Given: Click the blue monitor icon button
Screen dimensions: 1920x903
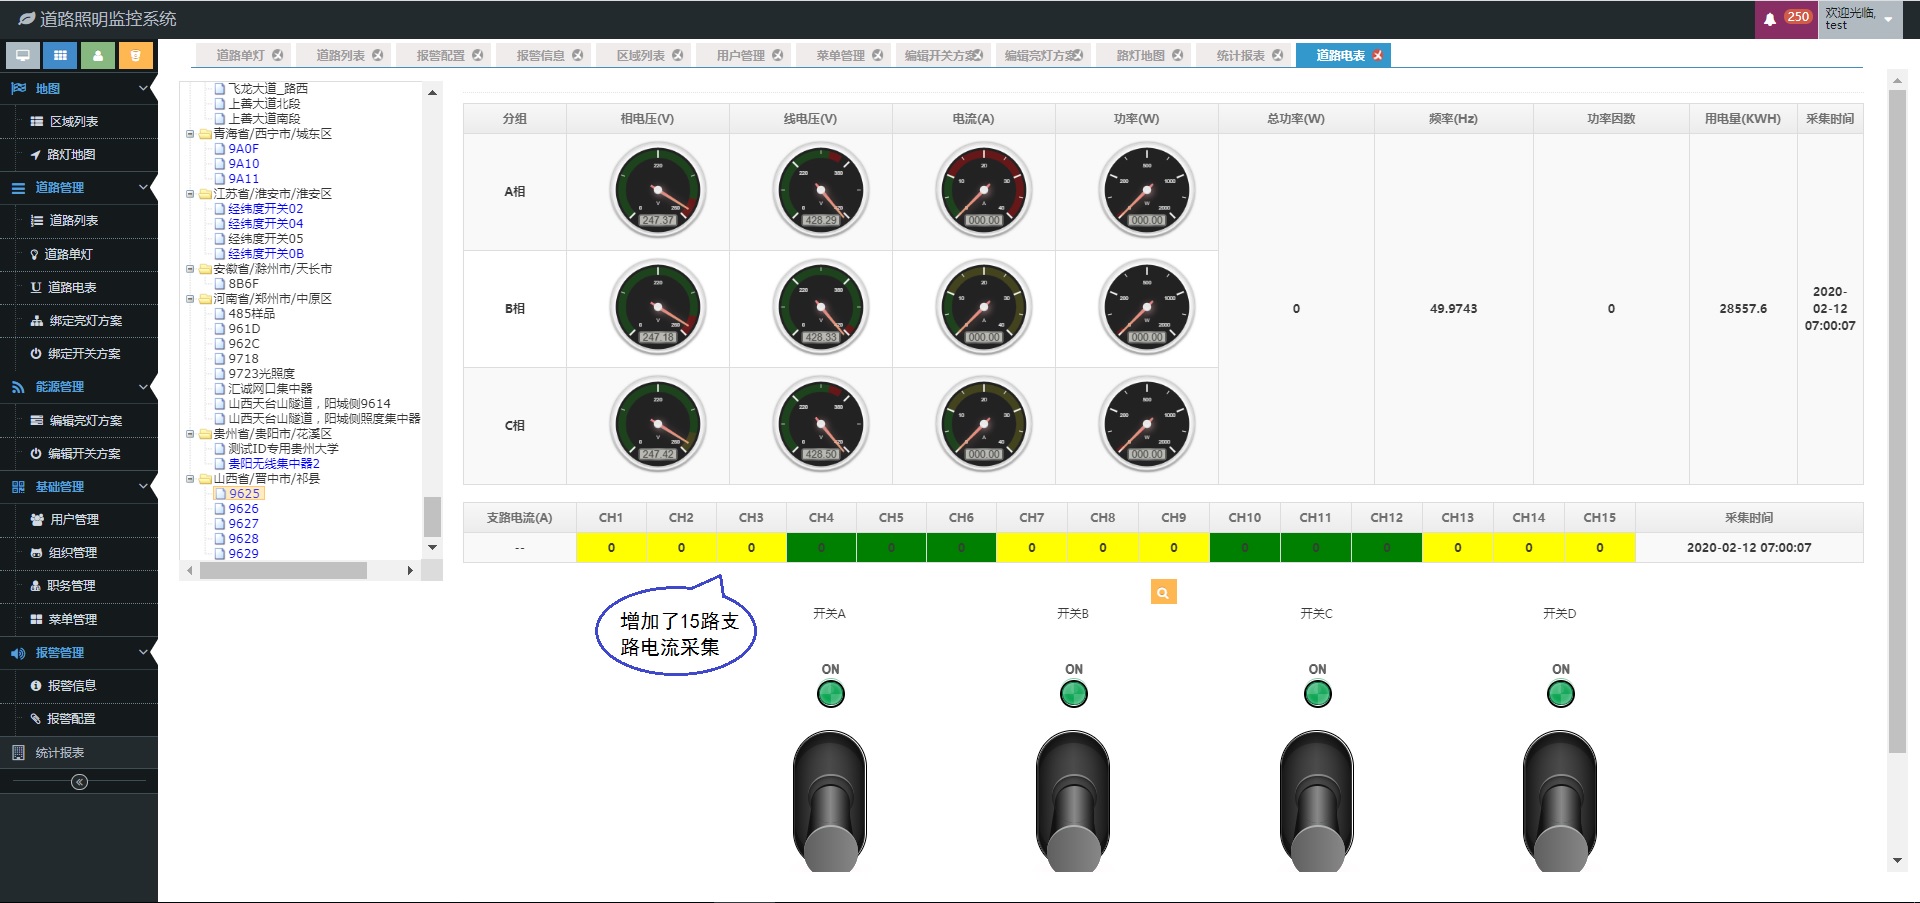Looking at the screenshot, I should tap(23, 56).
